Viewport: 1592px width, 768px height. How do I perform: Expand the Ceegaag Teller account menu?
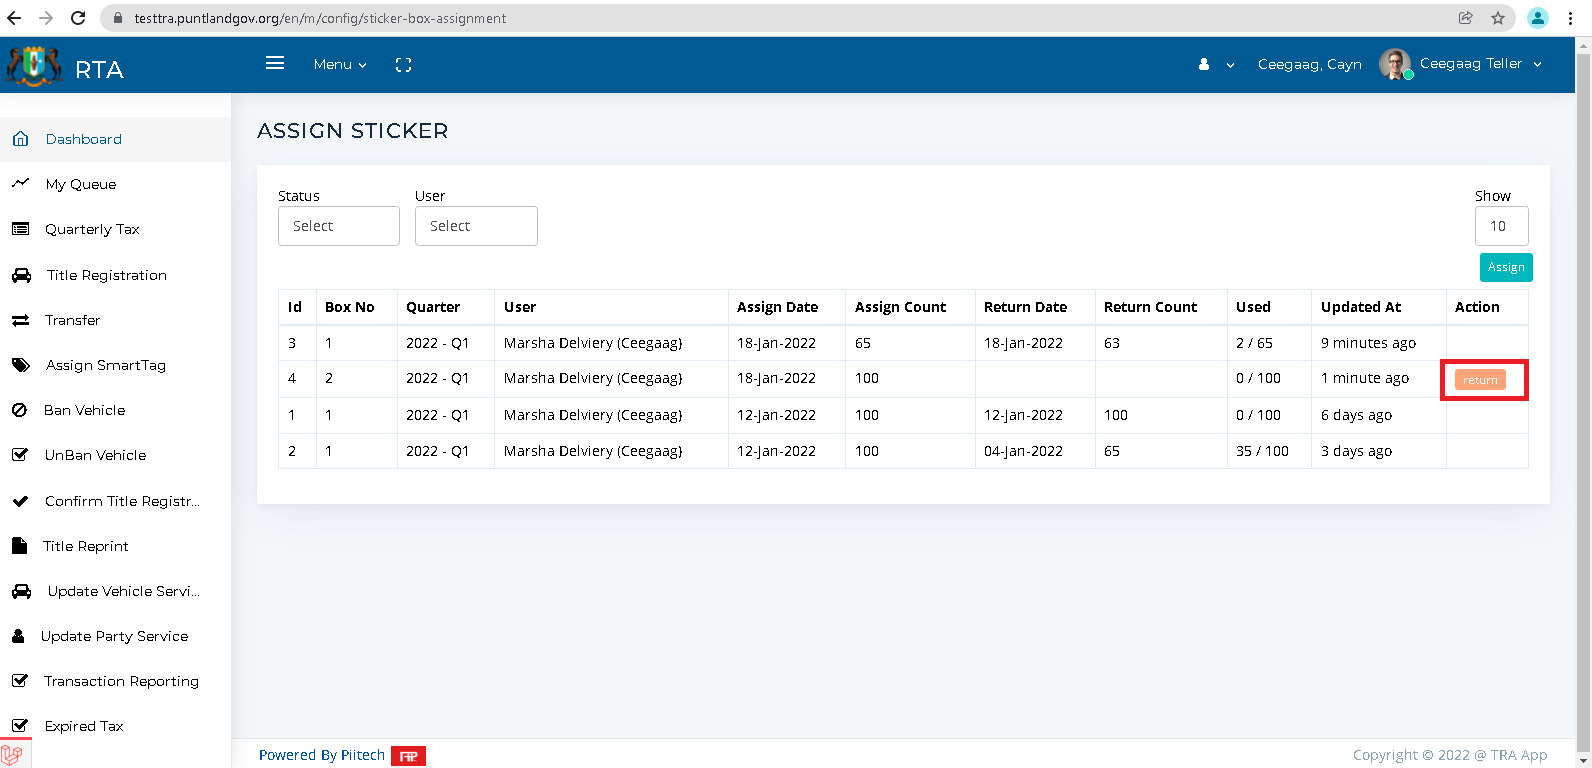tap(1480, 63)
